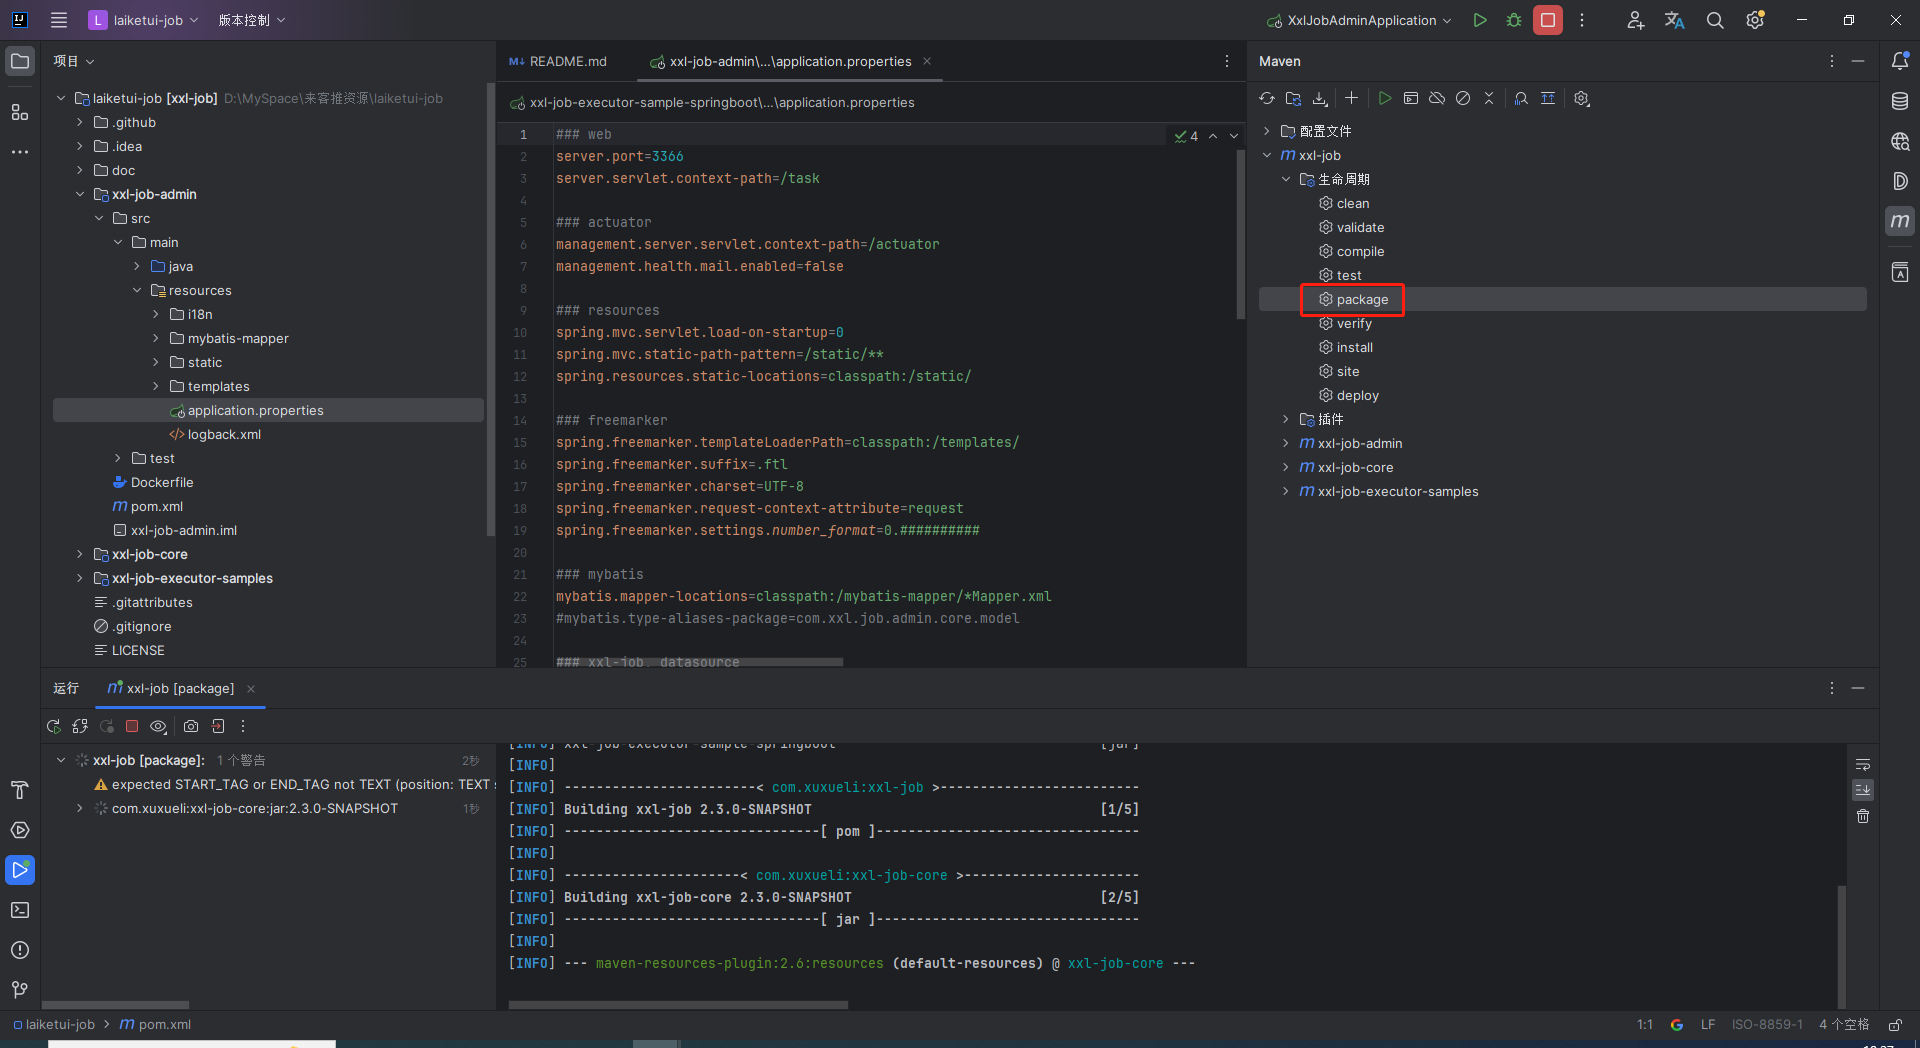
Task: Switch to the README.md editor tab
Action: point(558,61)
